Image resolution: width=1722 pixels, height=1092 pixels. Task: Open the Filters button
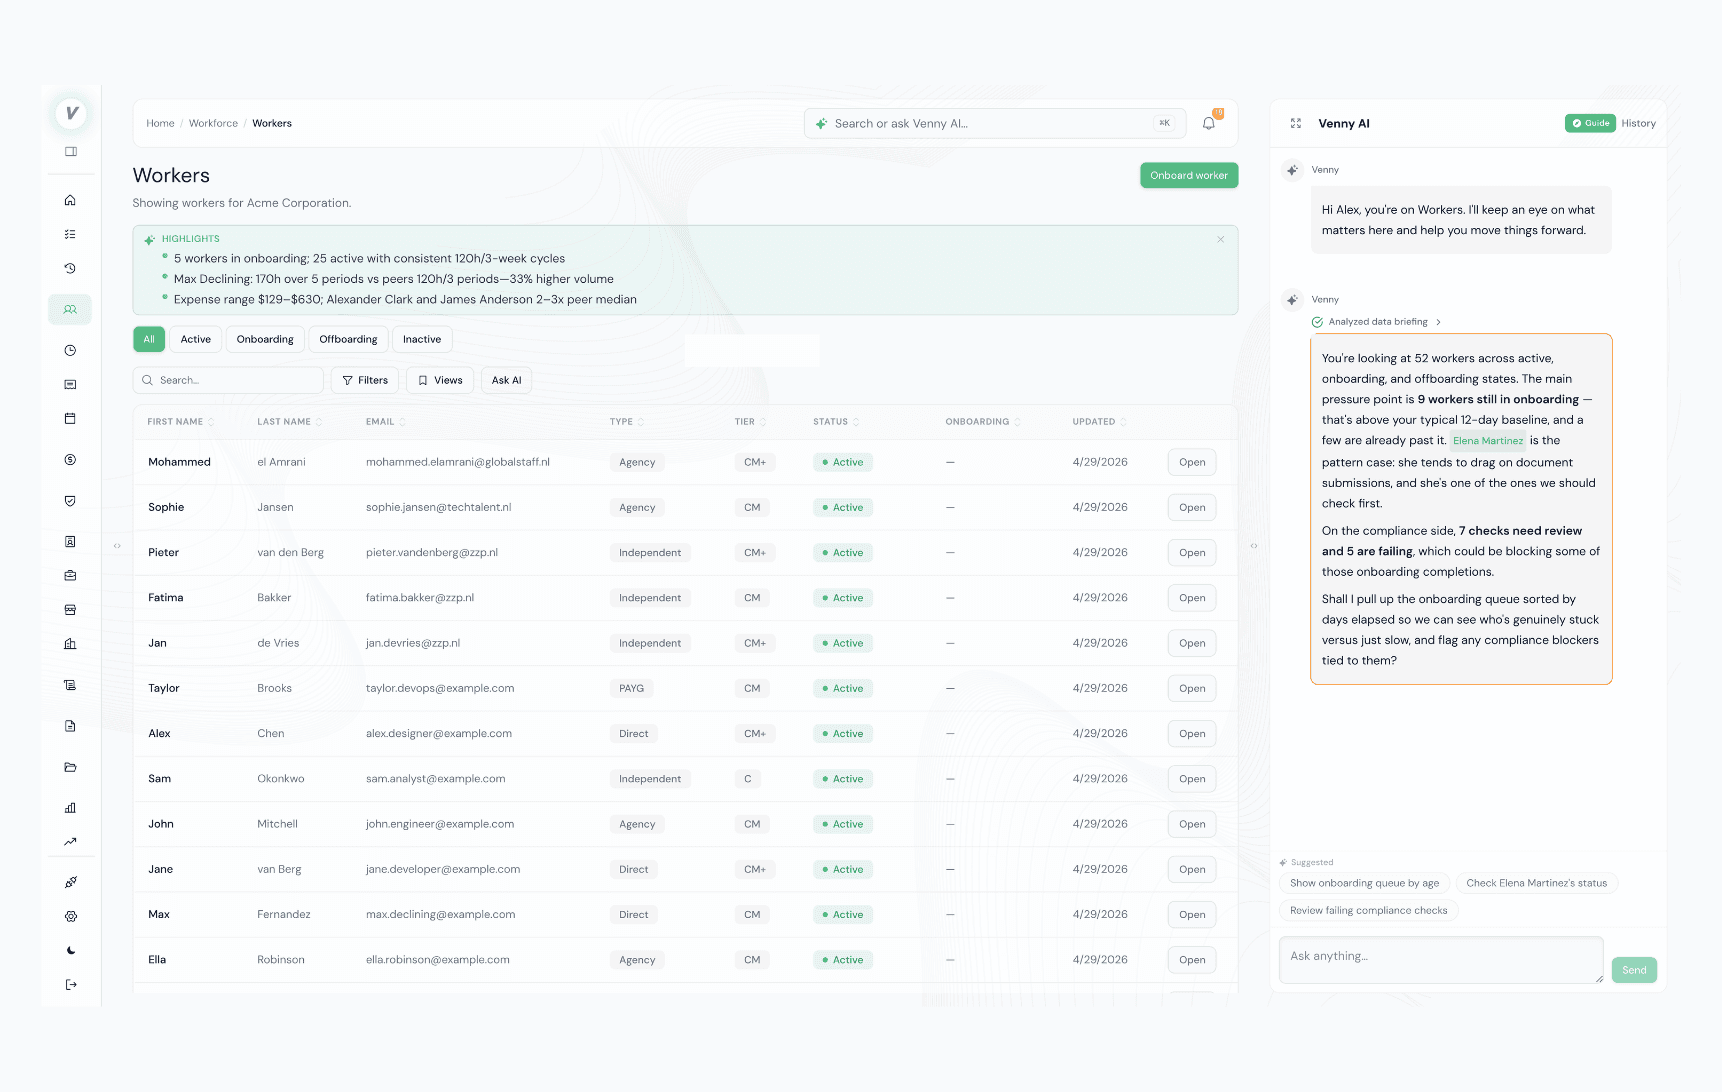(365, 380)
